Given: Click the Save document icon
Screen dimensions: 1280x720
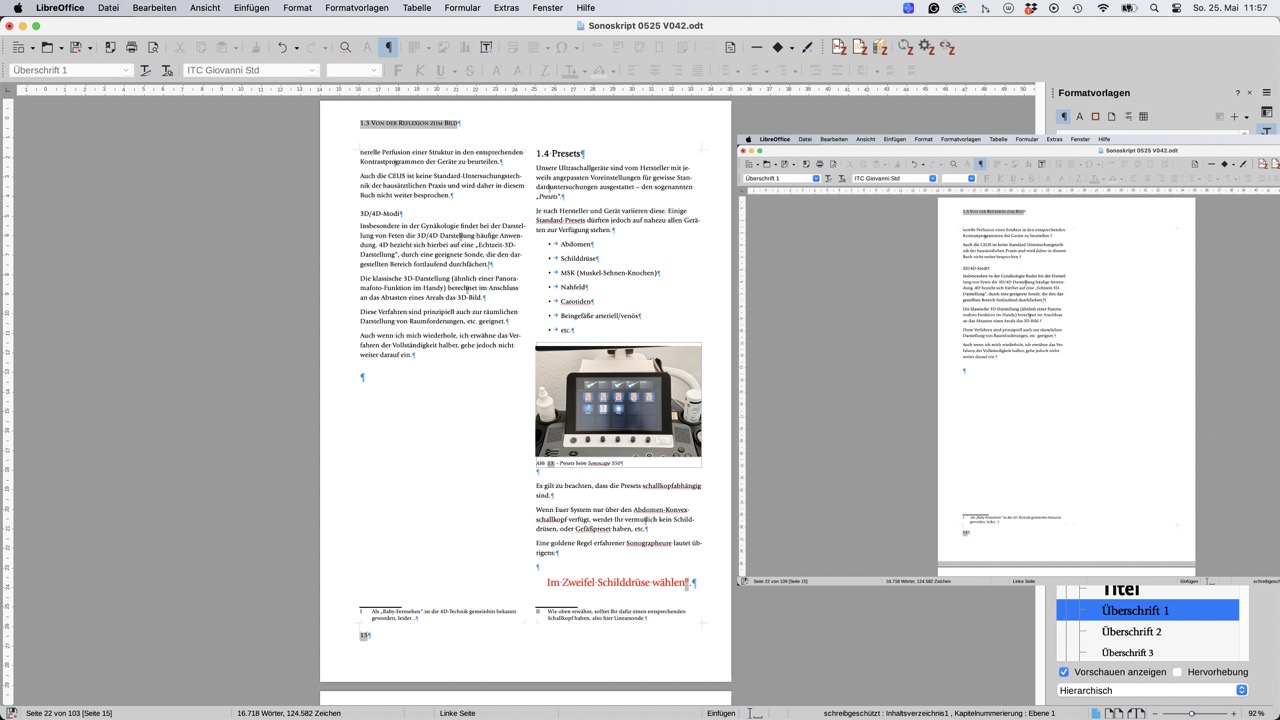Looking at the screenshot, I should pos(75,47).
